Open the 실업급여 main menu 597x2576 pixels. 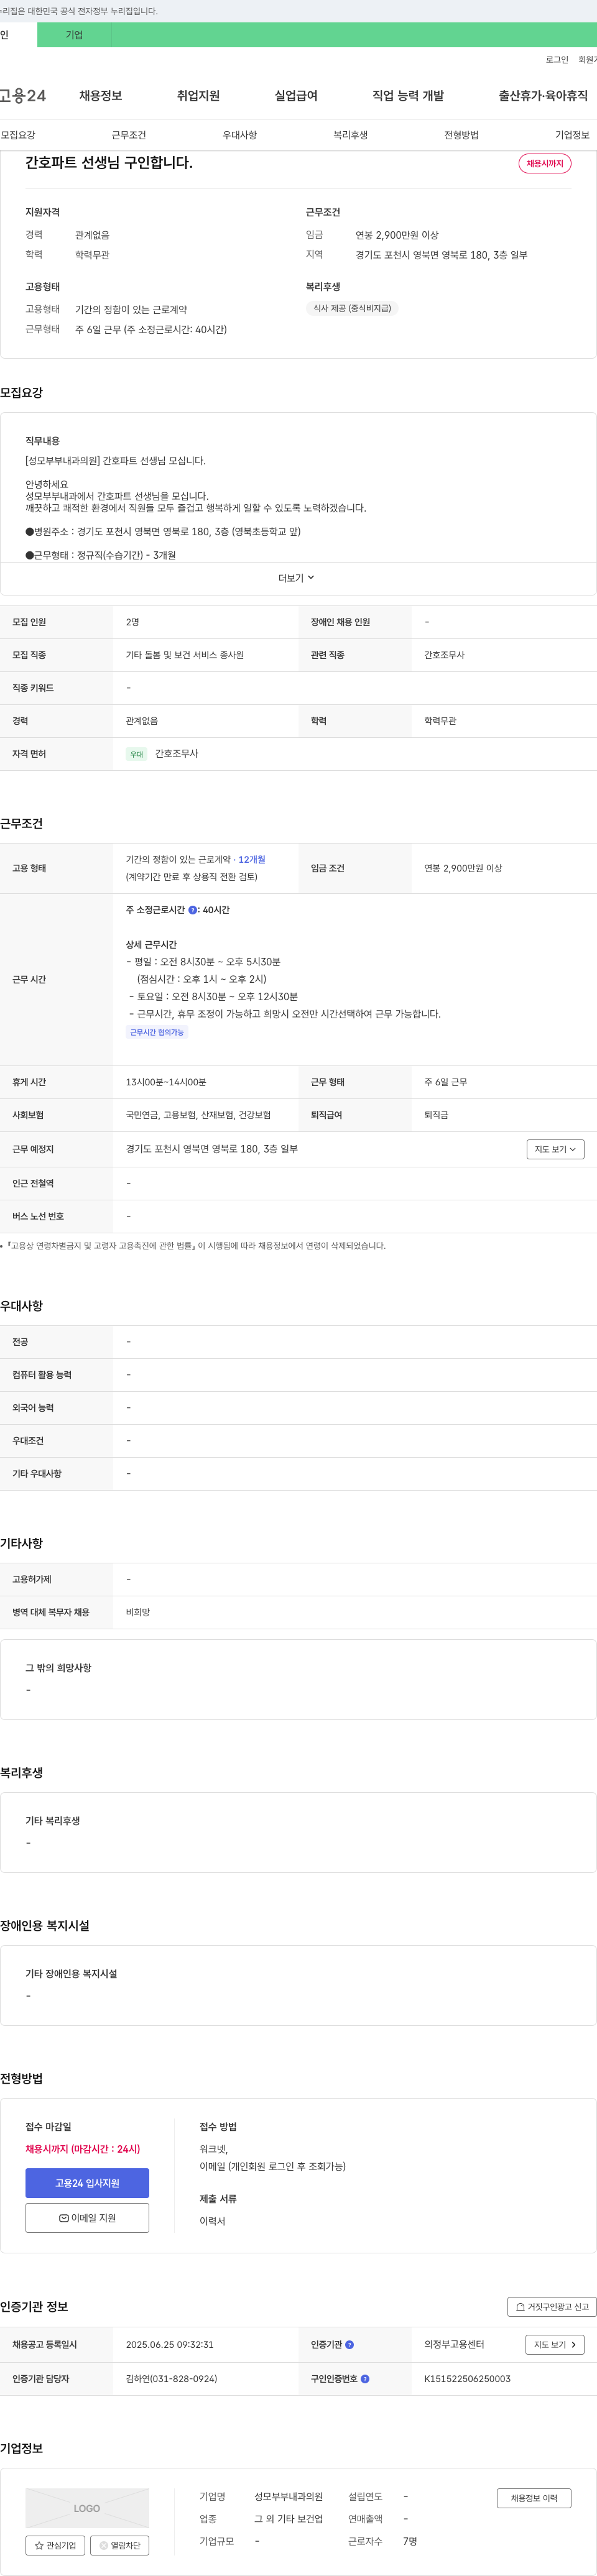(296, 96)
